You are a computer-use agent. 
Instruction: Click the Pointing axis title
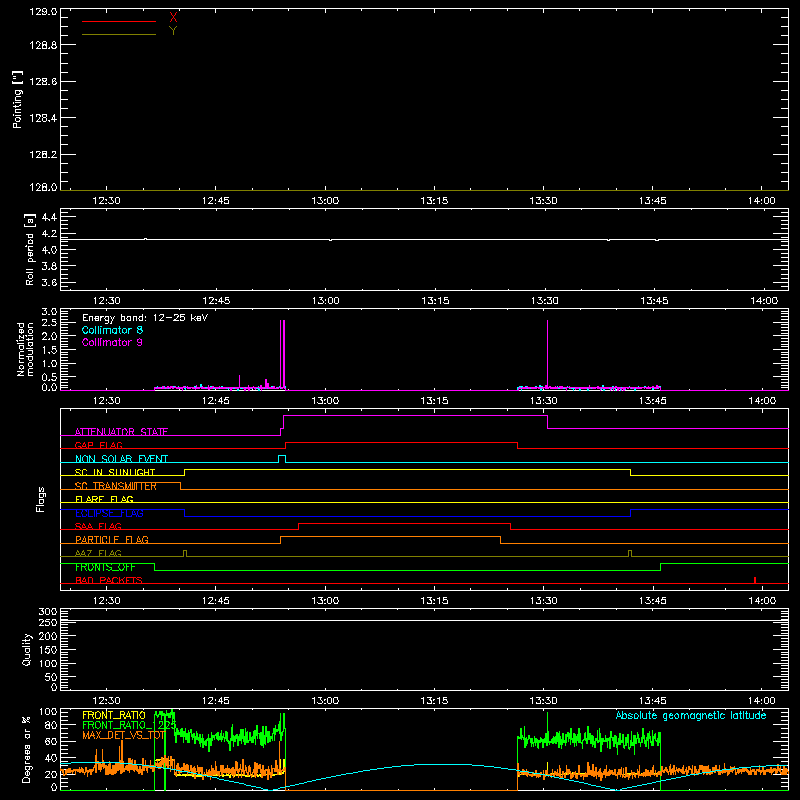pyautogui.click(x=17, y=99)
